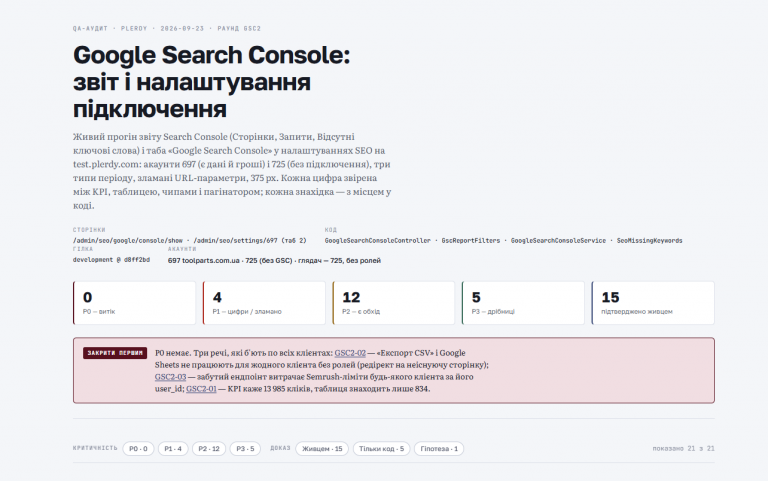The width and height of the screenshot is (768, 481).
Task: Click the /admin/seo/google/console/show path text
Action: tap(128, 240)
